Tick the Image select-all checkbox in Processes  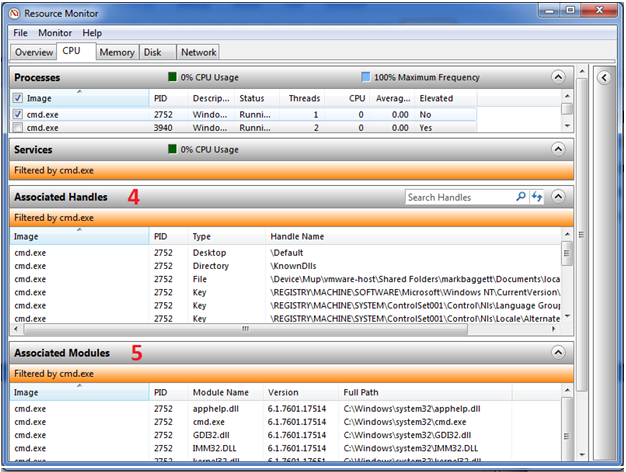pyautogui.click(x=18, y=98)
